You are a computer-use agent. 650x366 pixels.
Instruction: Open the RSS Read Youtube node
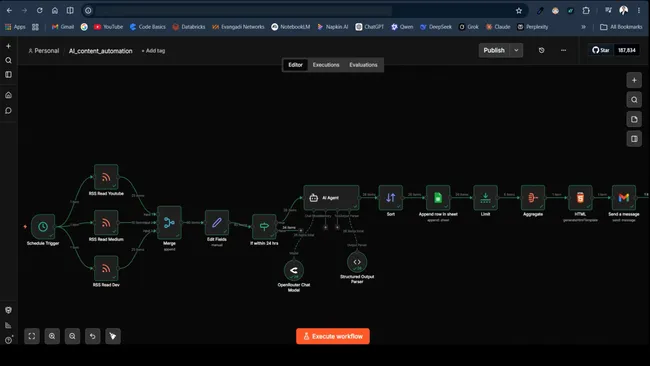click(106, 177)
